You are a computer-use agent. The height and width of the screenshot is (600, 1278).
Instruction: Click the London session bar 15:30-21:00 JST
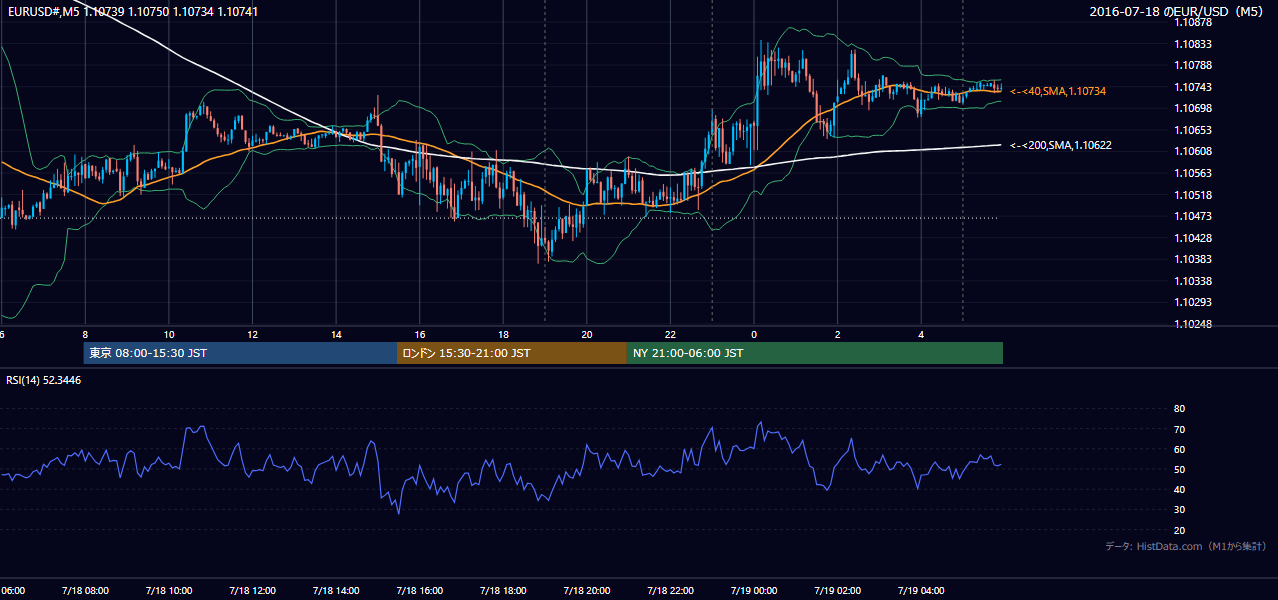(x=512, y=353)
